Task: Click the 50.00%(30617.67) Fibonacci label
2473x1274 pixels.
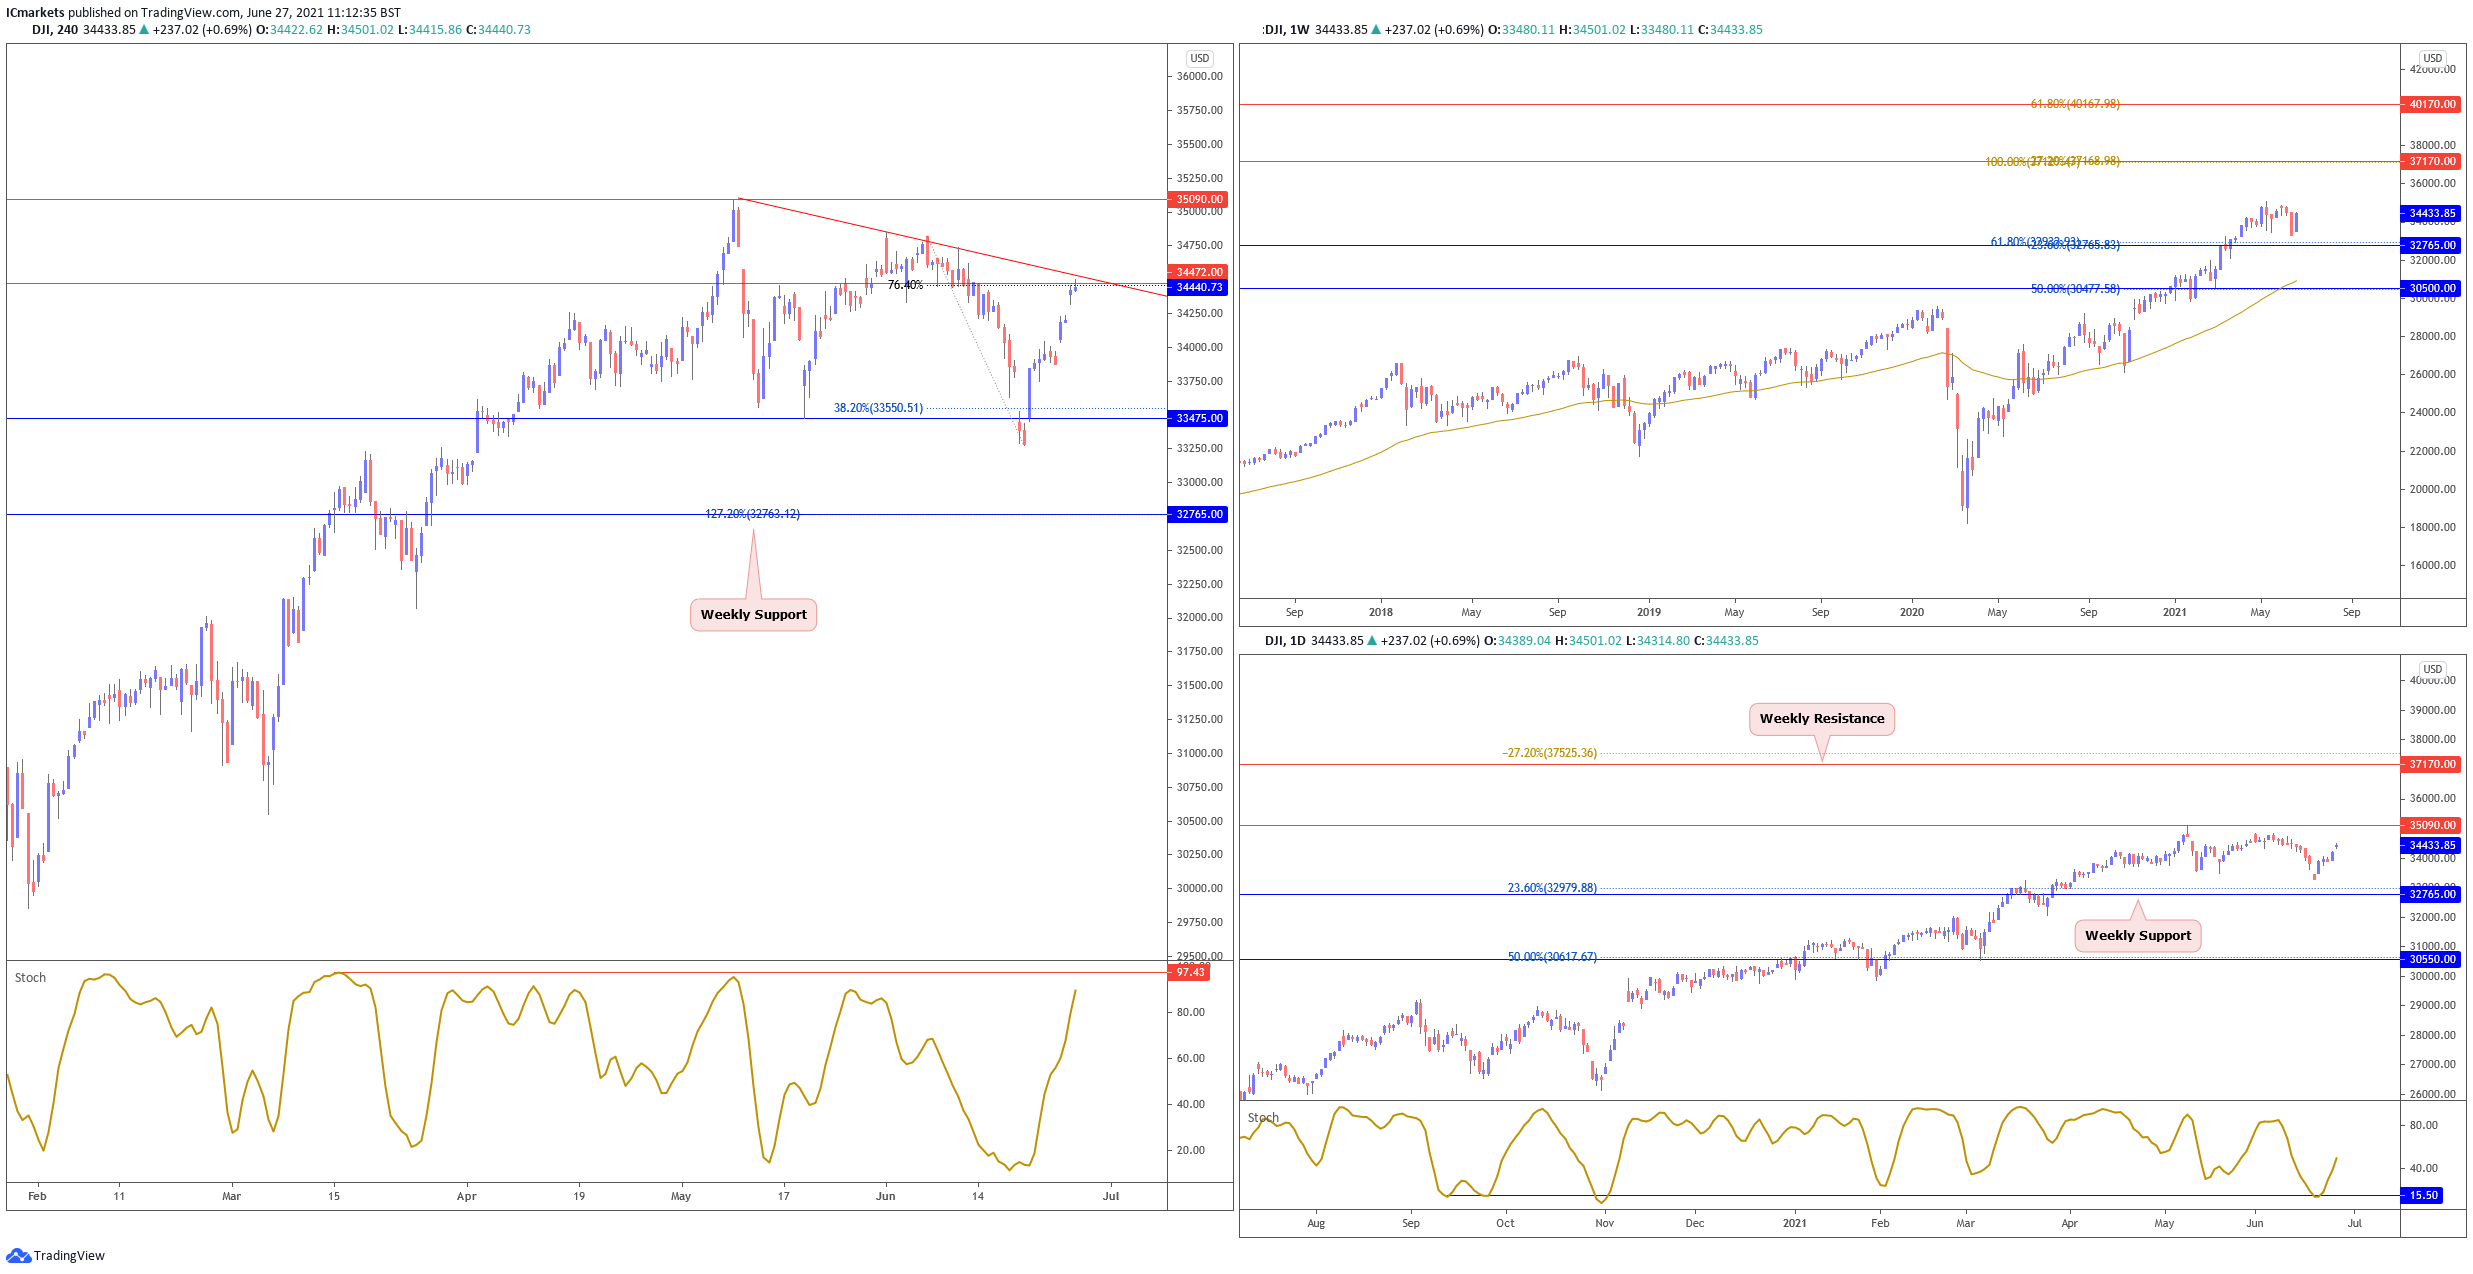Action: coord(1552,957)
